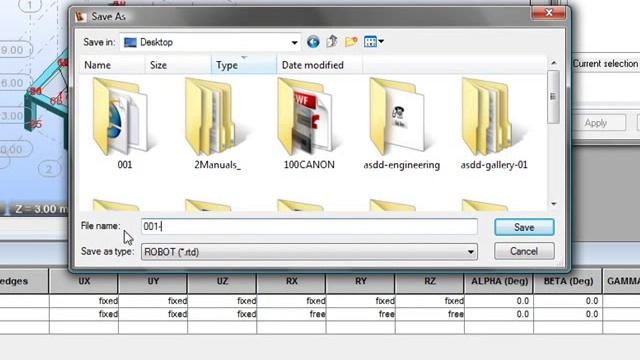Select the asdd-engineering folder
Image resolution: width=640 pixels, height=360 pixels.
402,124
